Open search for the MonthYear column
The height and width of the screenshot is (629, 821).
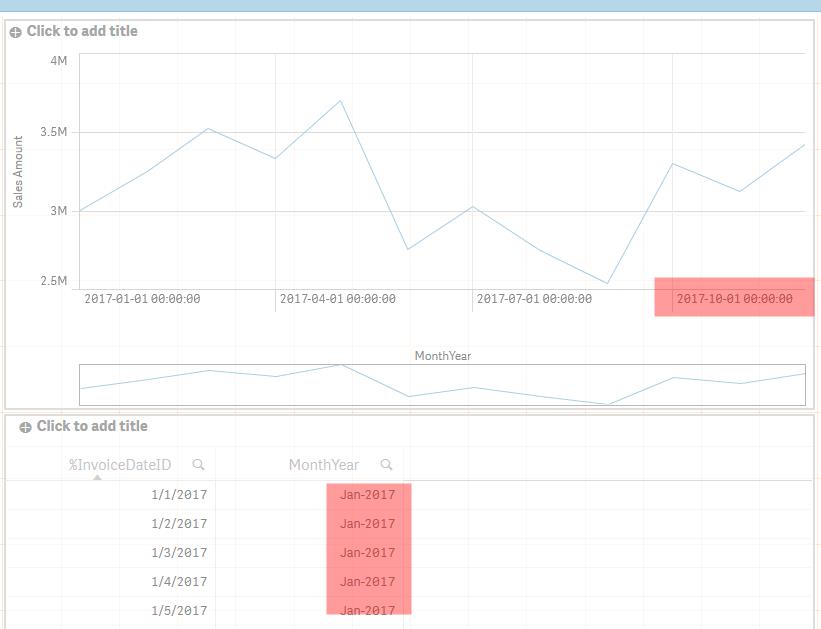(387, 464)
